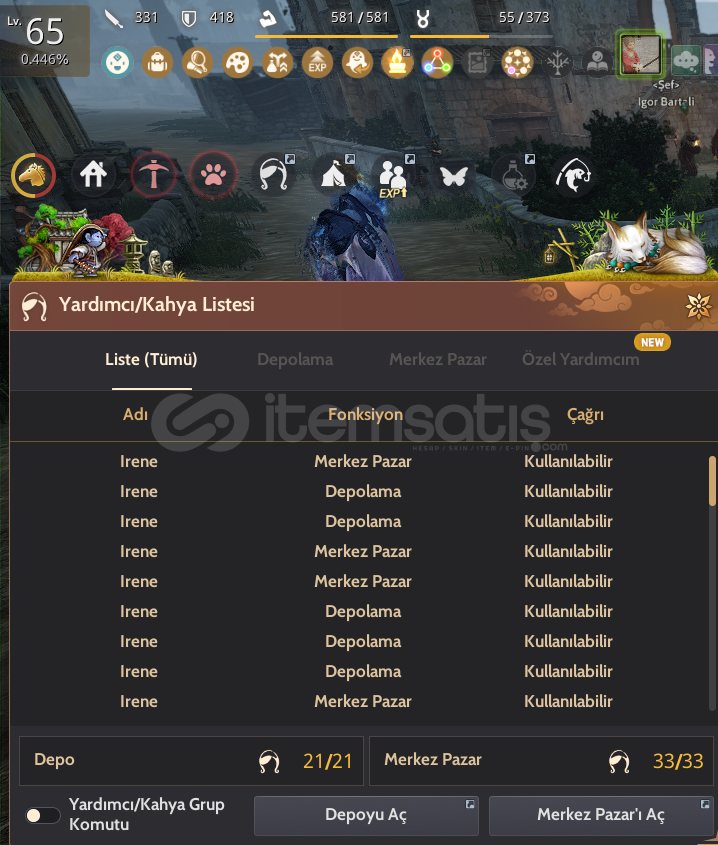718x845 pixels.
Task: Open the pet paw icon
Action: click(213, 175)
